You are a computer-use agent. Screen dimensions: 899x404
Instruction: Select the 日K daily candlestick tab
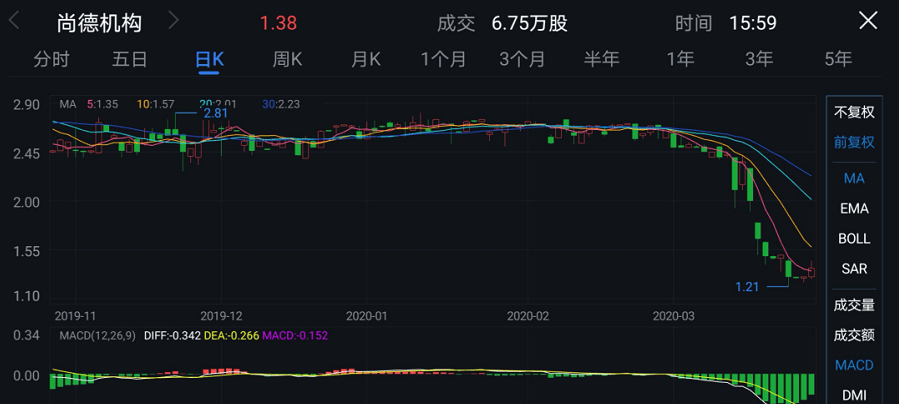pyautogui.click(x=209, y=59)
